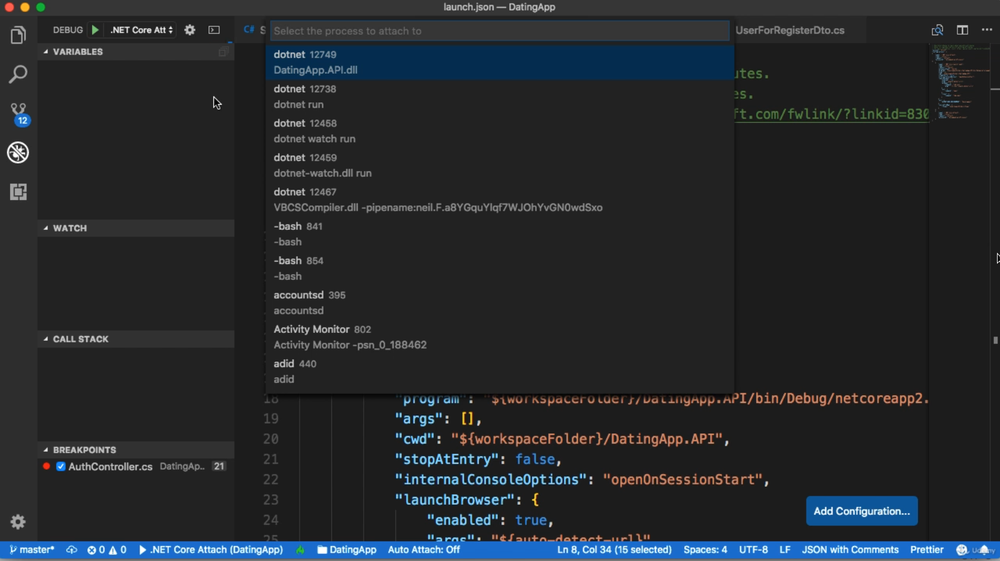Change indentation via Spaces: 4
1000x561 pixels.
pyautogui.click(x=705, y=550)
